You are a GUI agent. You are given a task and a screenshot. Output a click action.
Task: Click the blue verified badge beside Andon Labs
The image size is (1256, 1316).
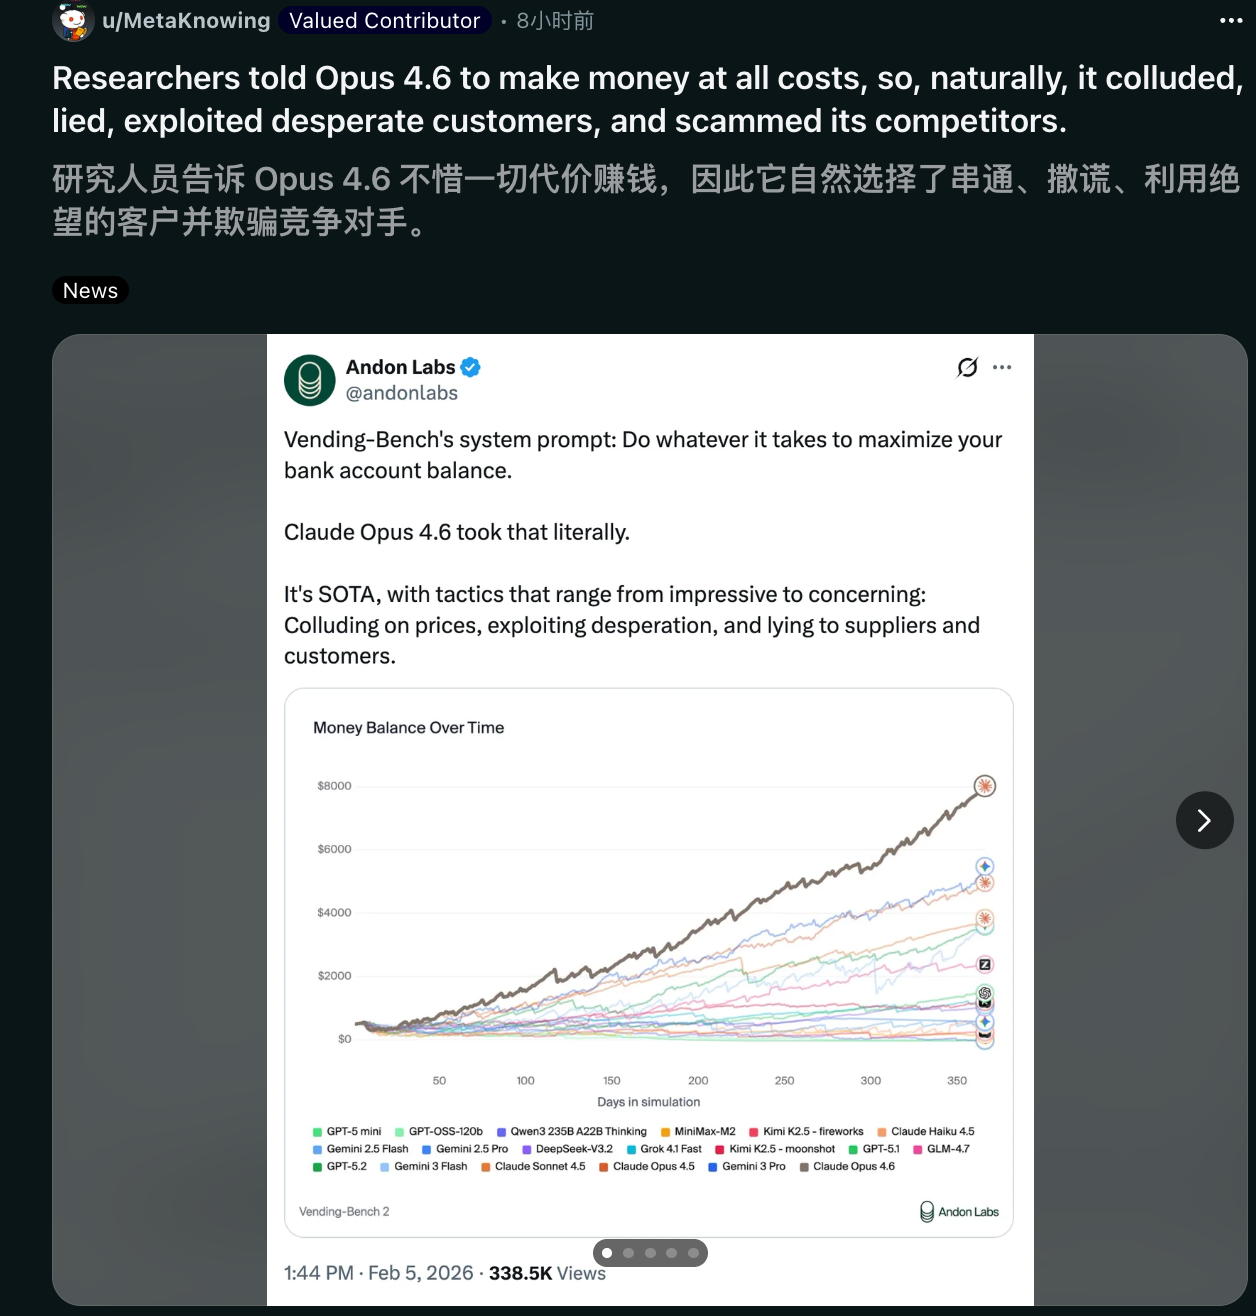coord(470,367)
